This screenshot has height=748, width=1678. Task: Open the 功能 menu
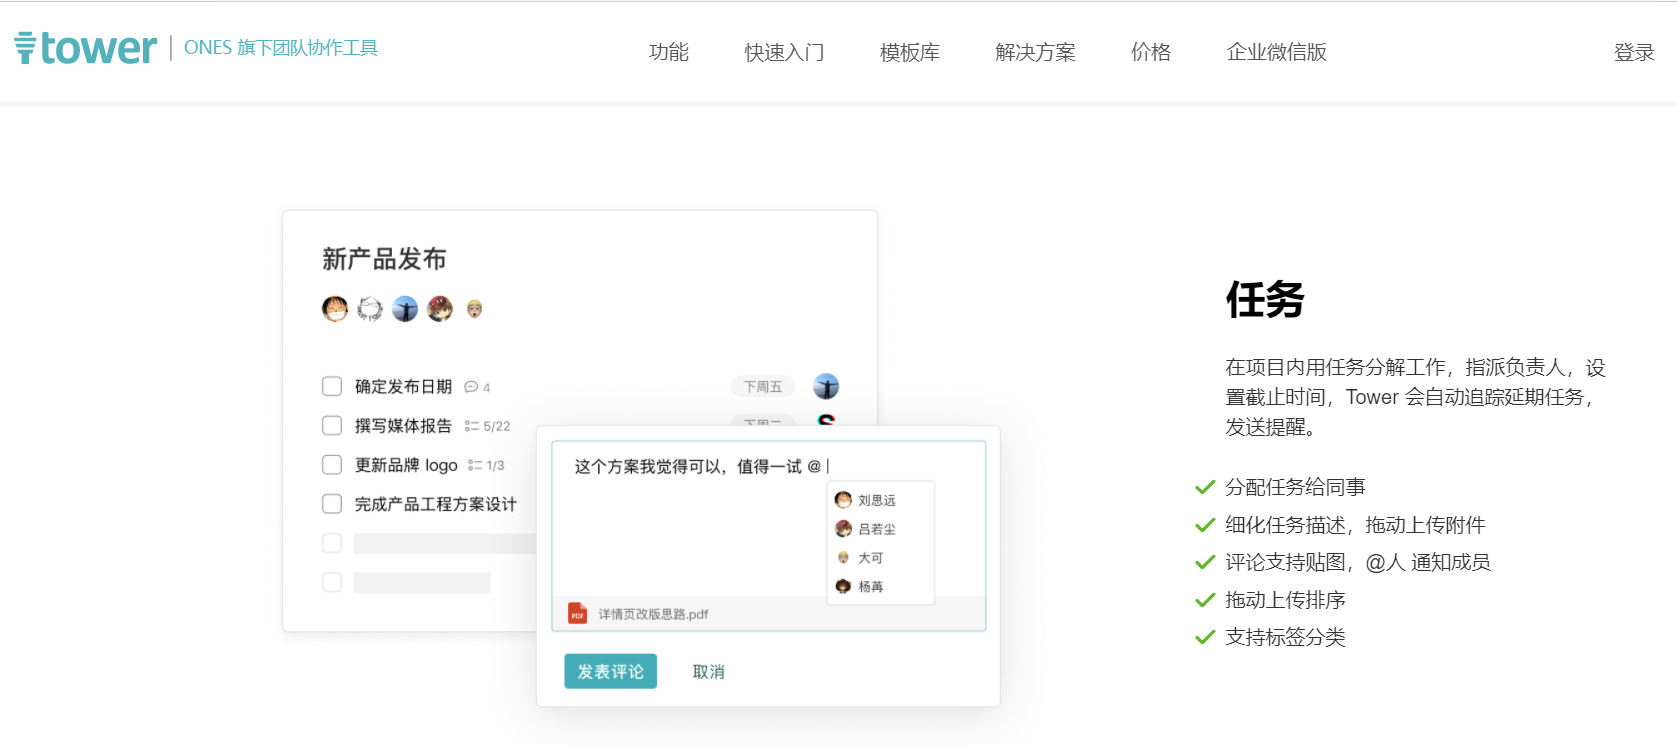point(669,52)
